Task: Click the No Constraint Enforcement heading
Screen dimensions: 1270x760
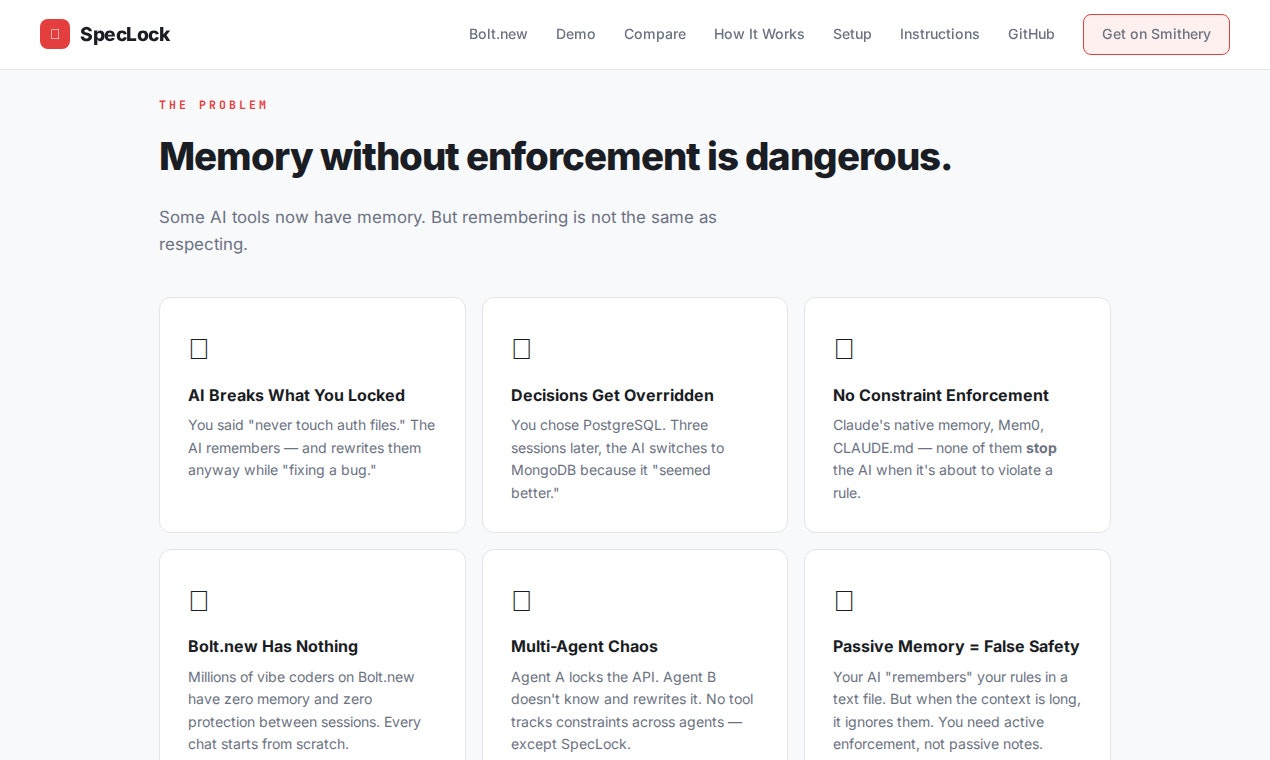Action: (941, 395)
